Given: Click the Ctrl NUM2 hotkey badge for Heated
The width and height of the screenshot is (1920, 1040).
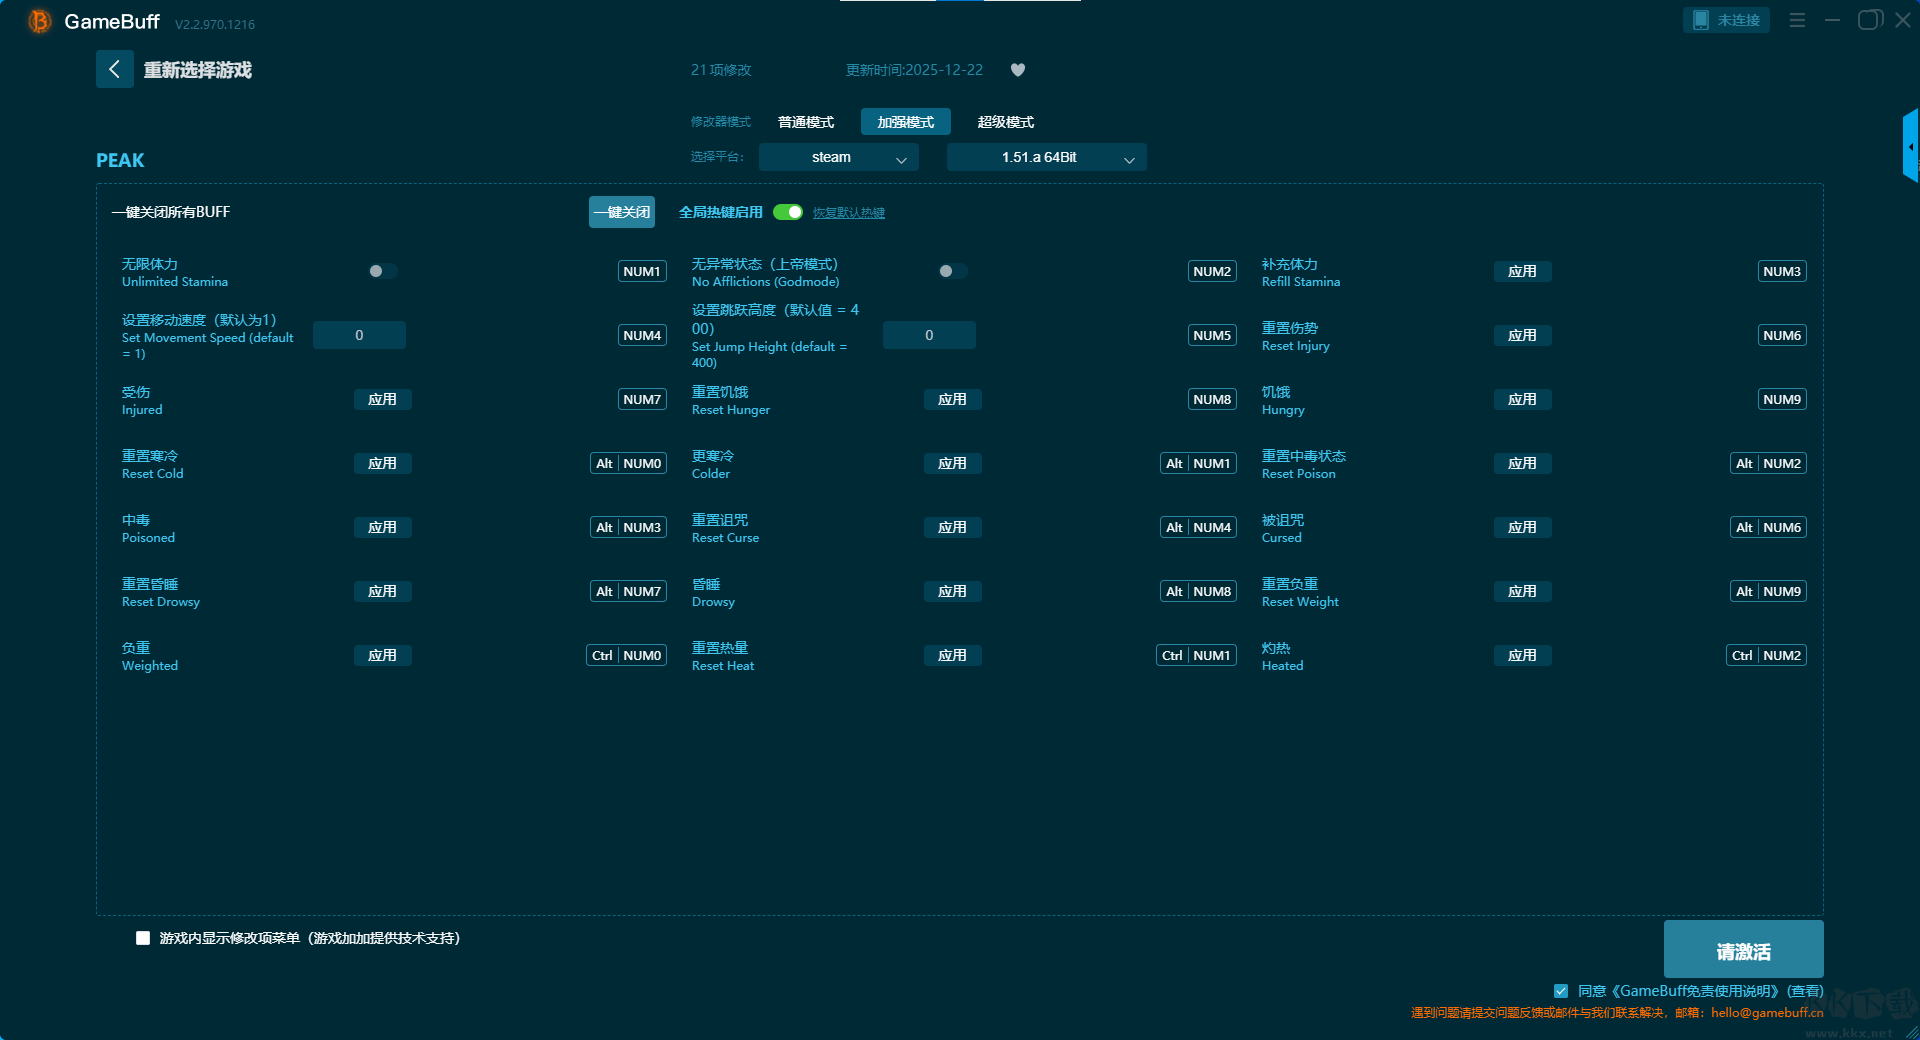Looking at the screenshot, I should pyautogui.click(x=1766, y=655).
